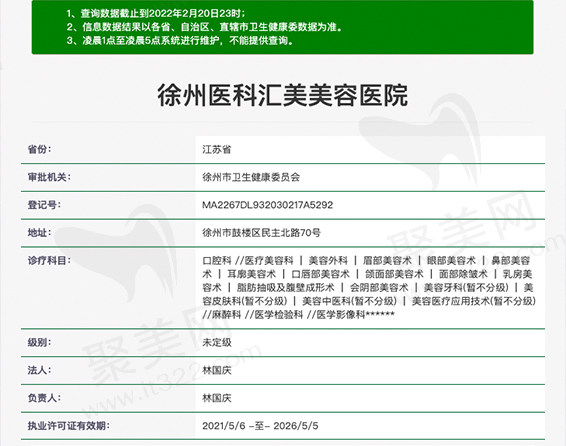Click 医学检验科 in the department list
The width and height of the screenshot is (566, 446).
click(x=279, y=315)
